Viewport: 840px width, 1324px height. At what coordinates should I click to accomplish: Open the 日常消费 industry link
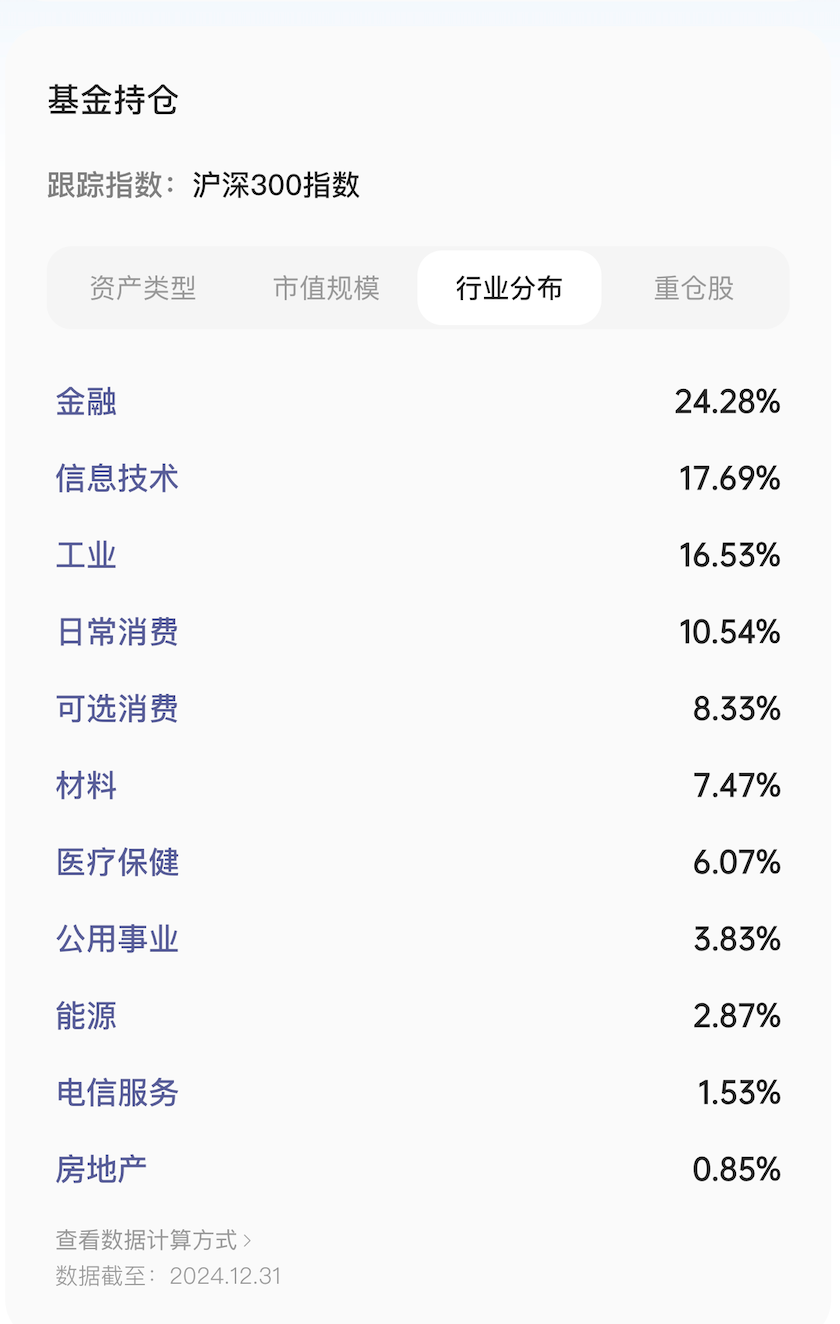coord(117,632)
